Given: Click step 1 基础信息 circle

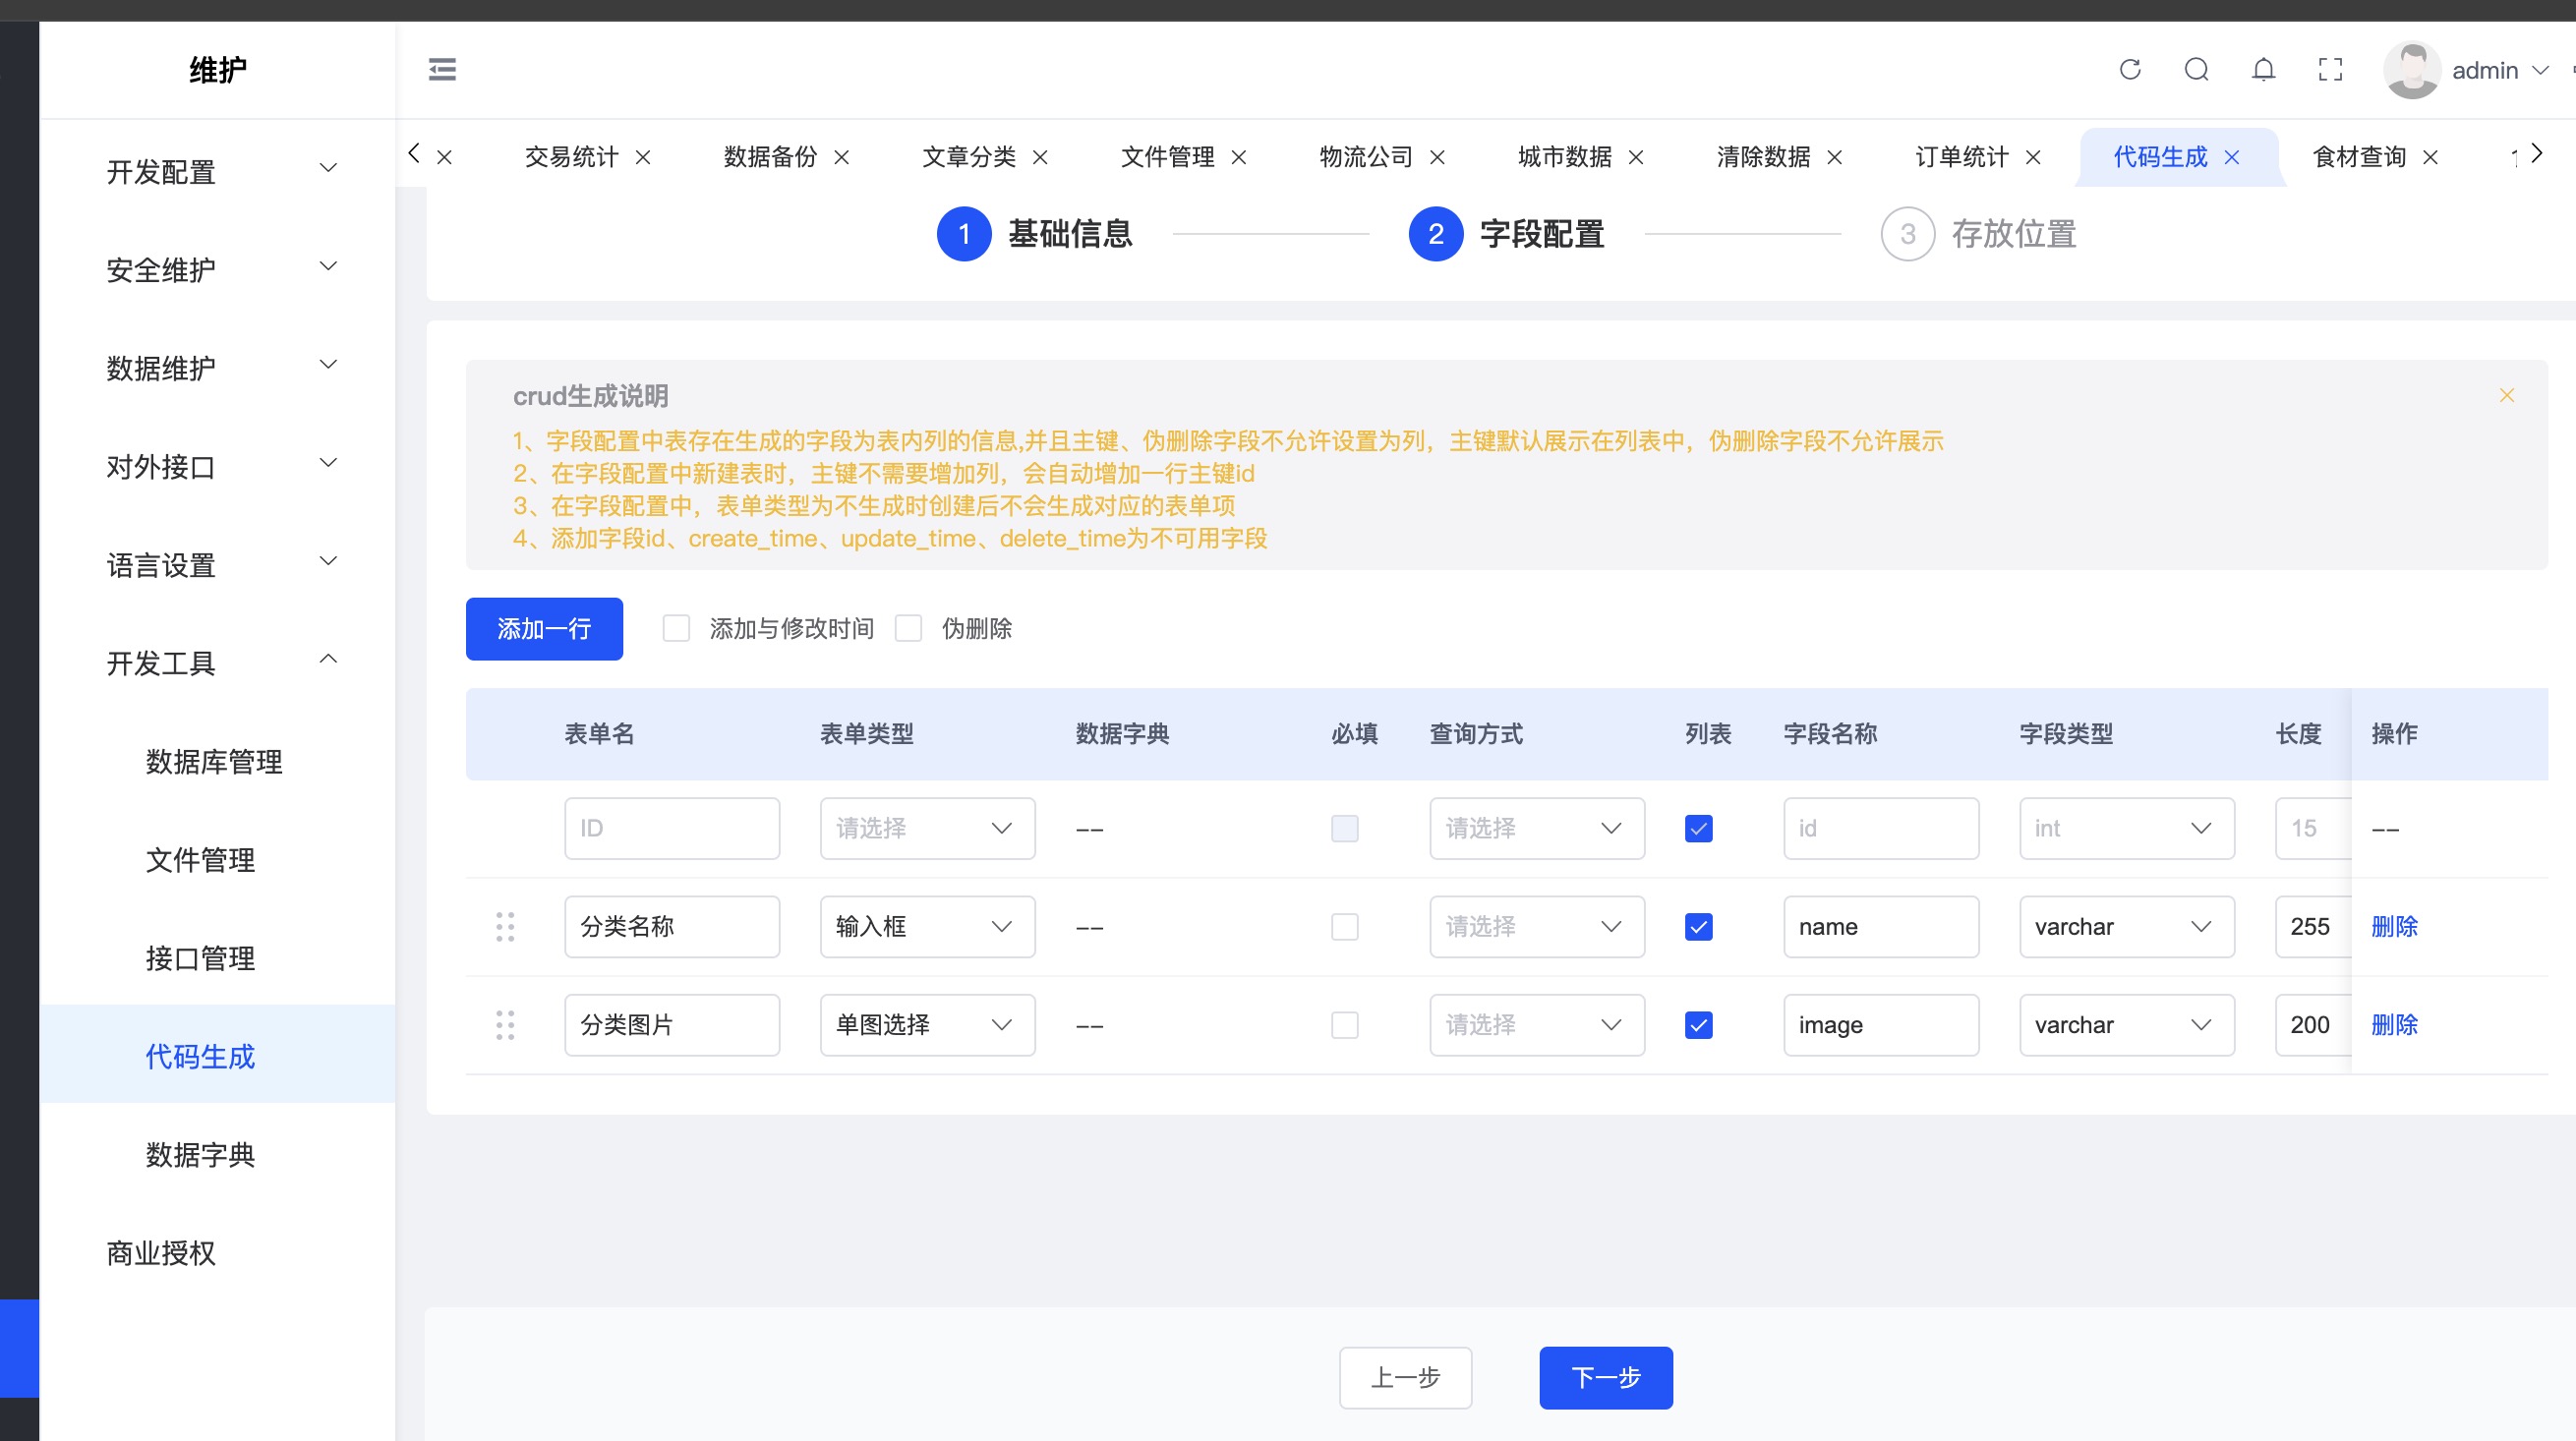Looking at the screenshot, I should click(x=964, y=234).
